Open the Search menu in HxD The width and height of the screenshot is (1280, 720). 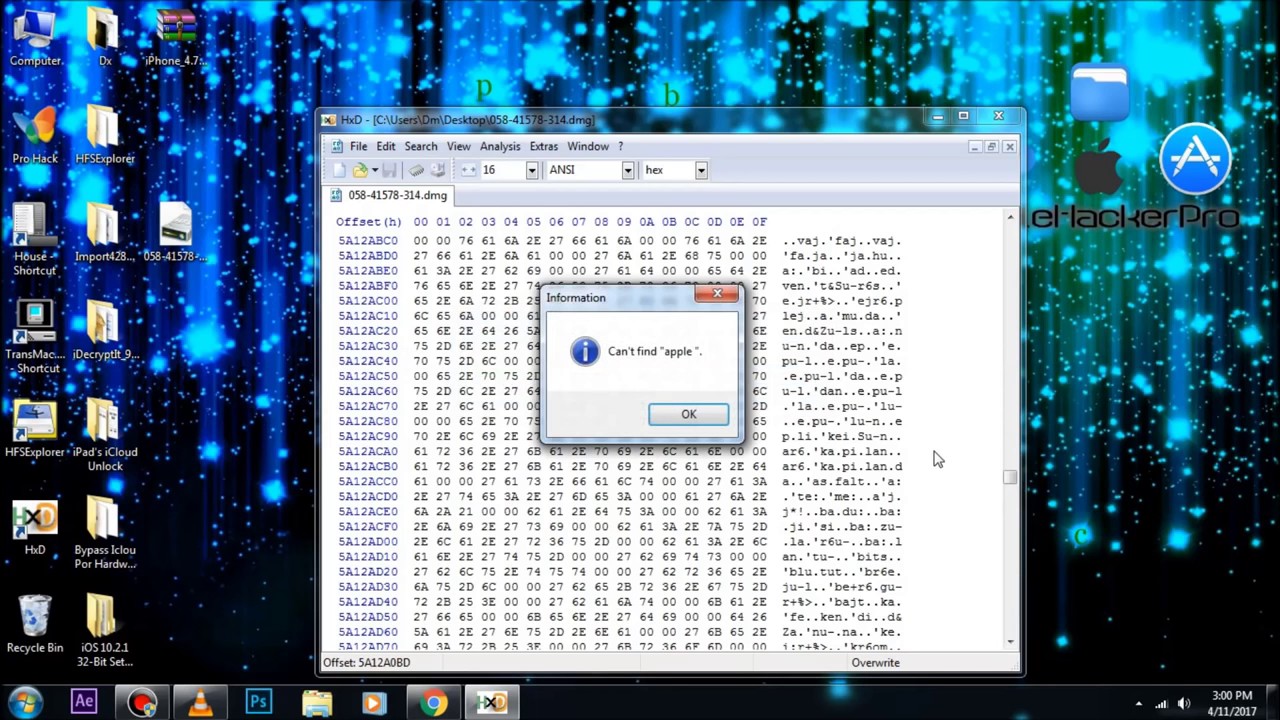420,146
